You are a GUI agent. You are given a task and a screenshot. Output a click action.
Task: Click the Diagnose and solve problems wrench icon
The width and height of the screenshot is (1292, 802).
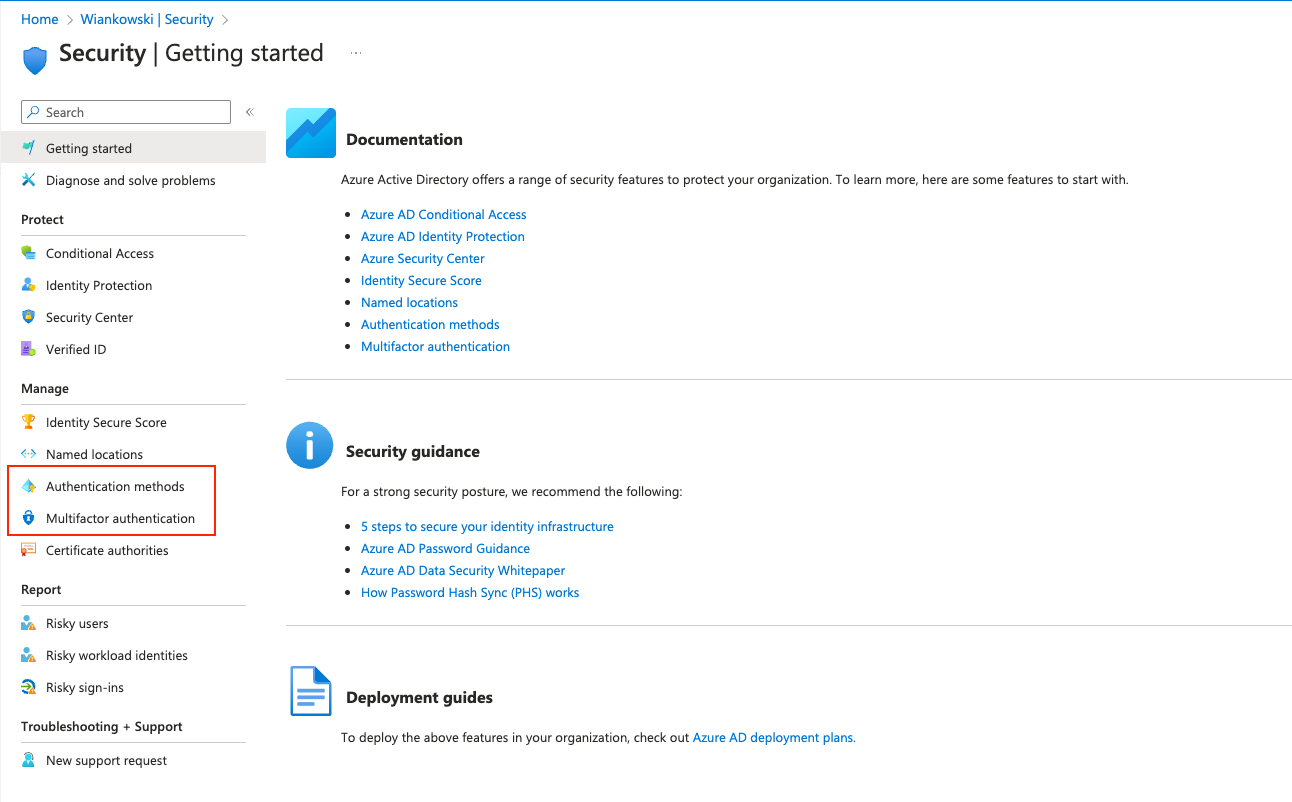28,180
